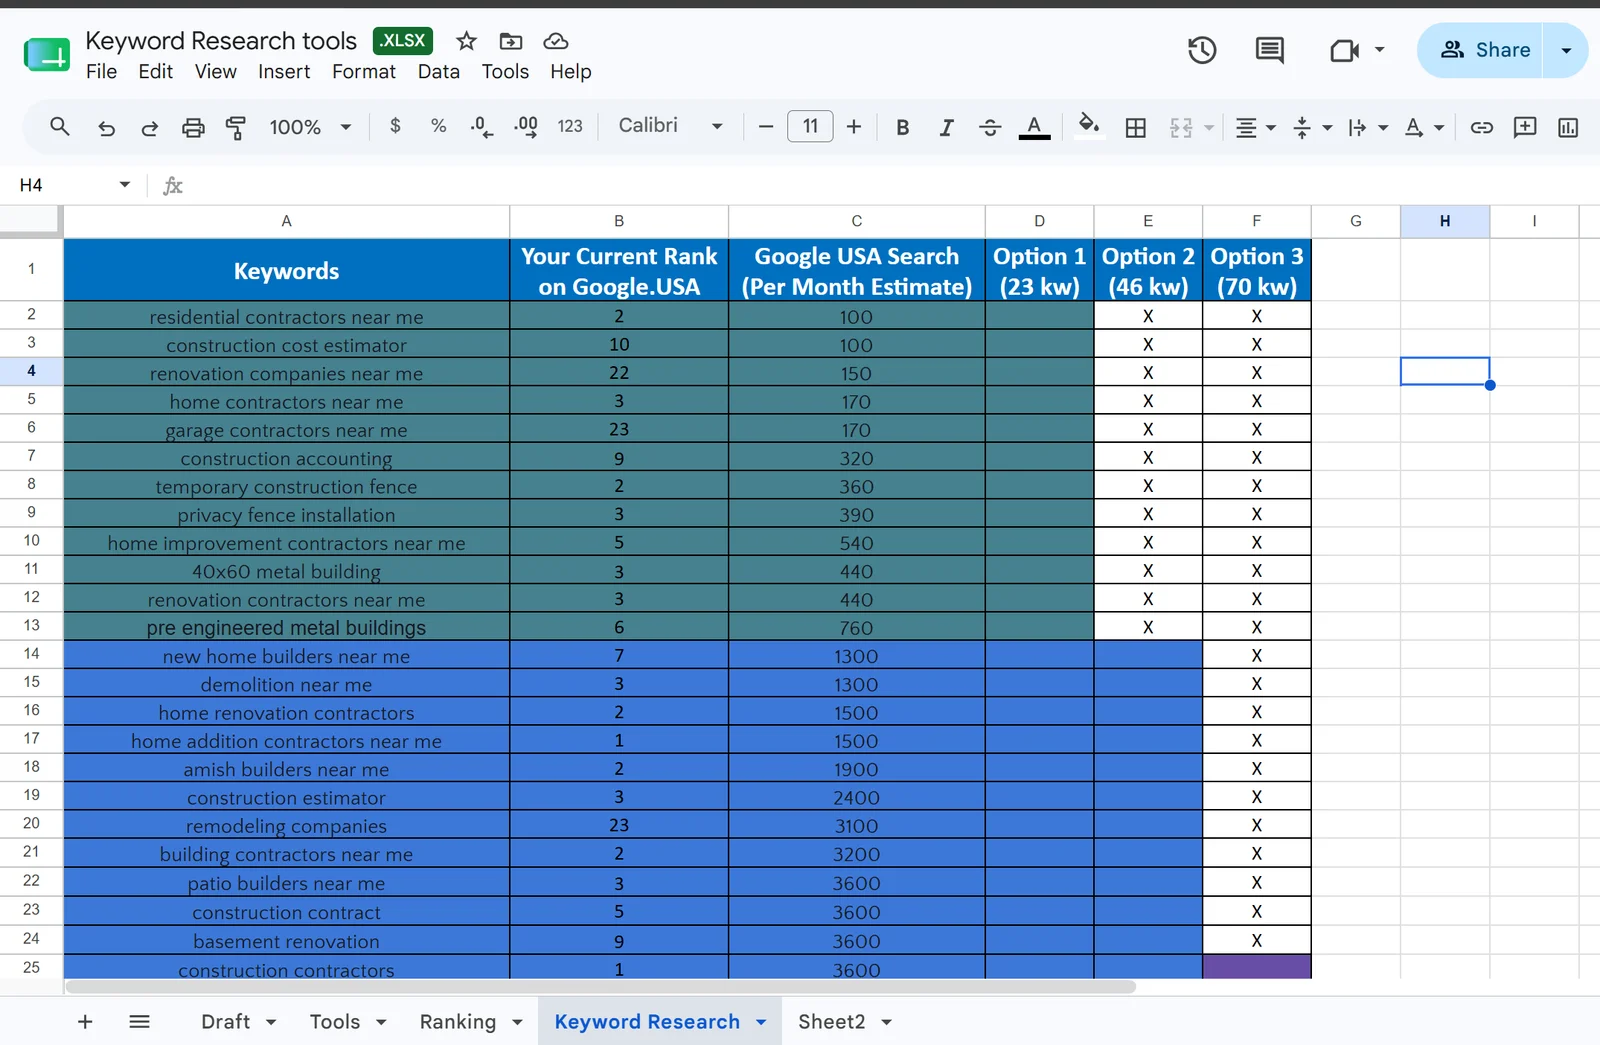Increase decimal places

[x=525, y=127]
